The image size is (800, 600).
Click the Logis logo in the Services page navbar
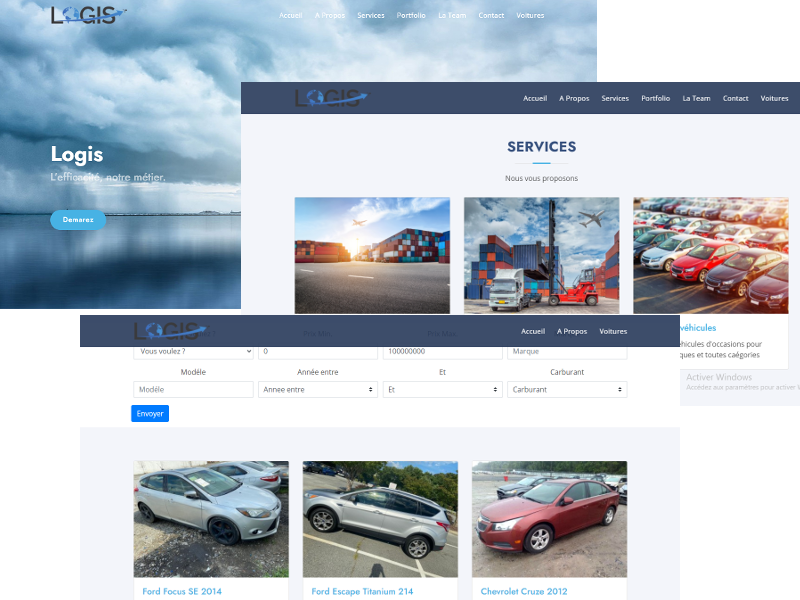click(331, 97)
